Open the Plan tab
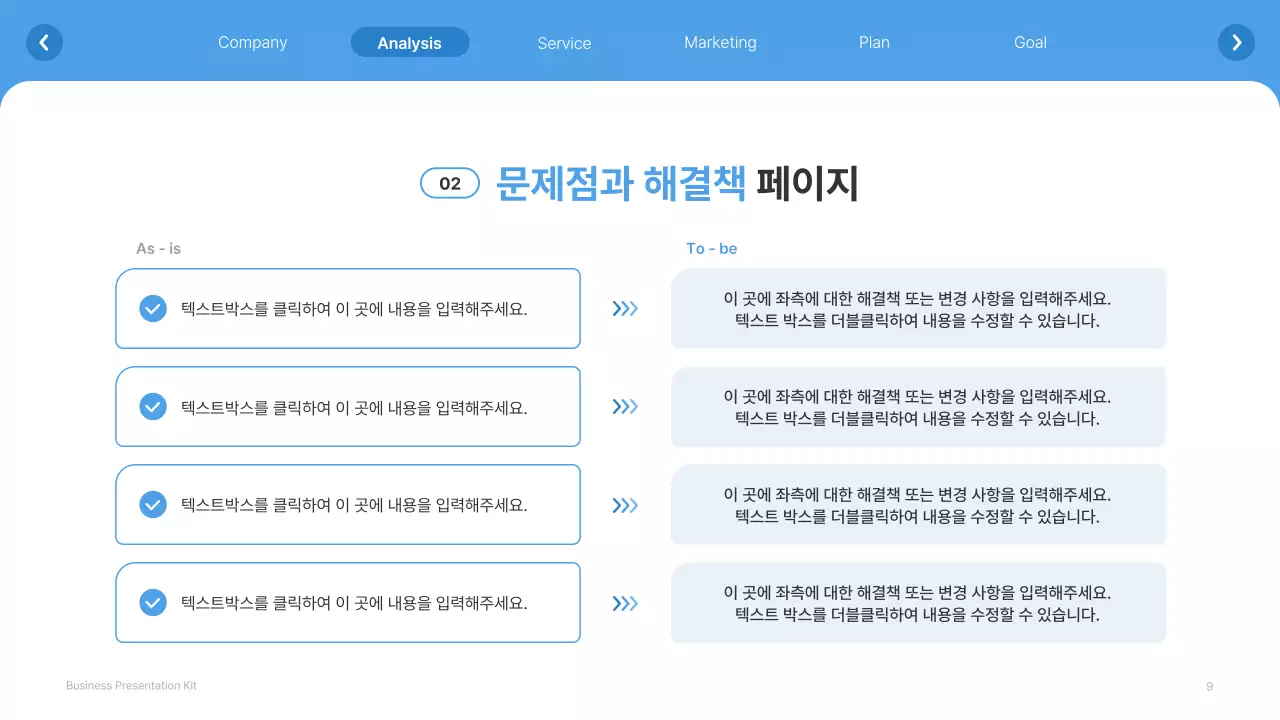Viewport: 1280px width, 720px height. pyautogui.click(x=874, y=42)
